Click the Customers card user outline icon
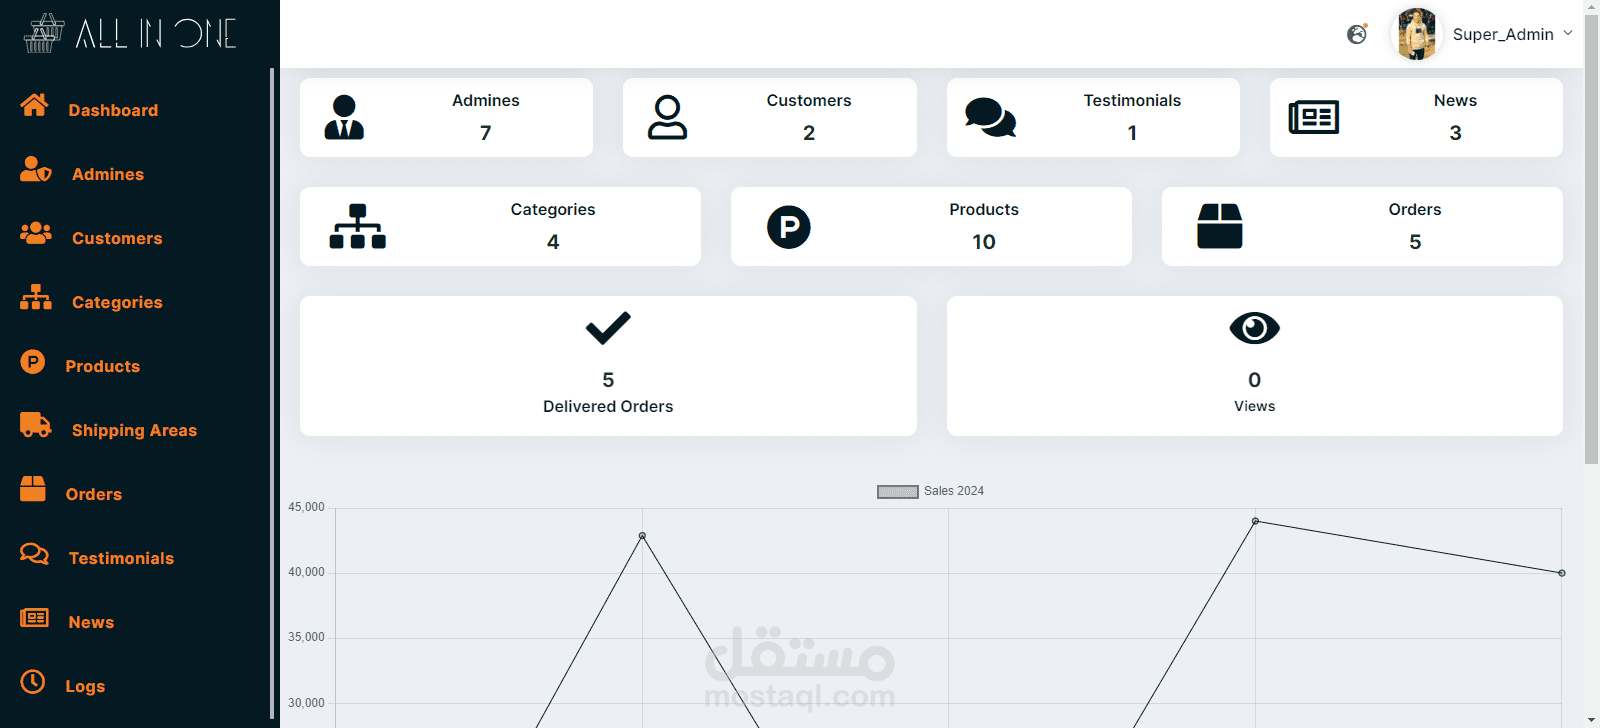Viewport: 1600px width, 728px height. tap(667, 117)
